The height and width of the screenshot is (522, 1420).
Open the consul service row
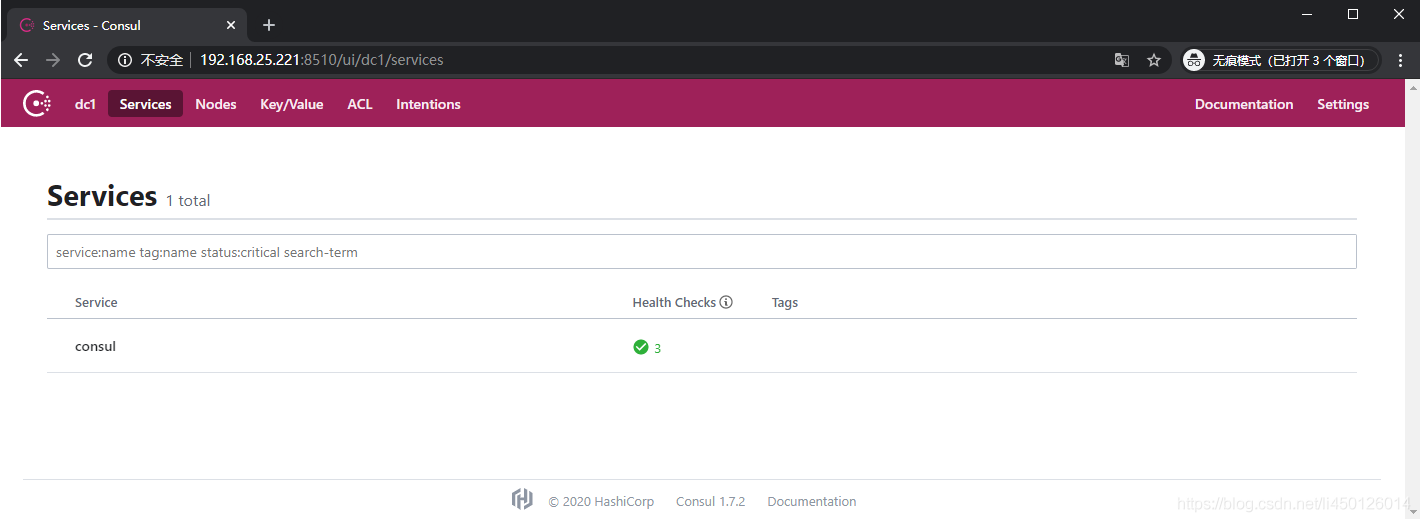pyautogui.click(x=702, y=347)
